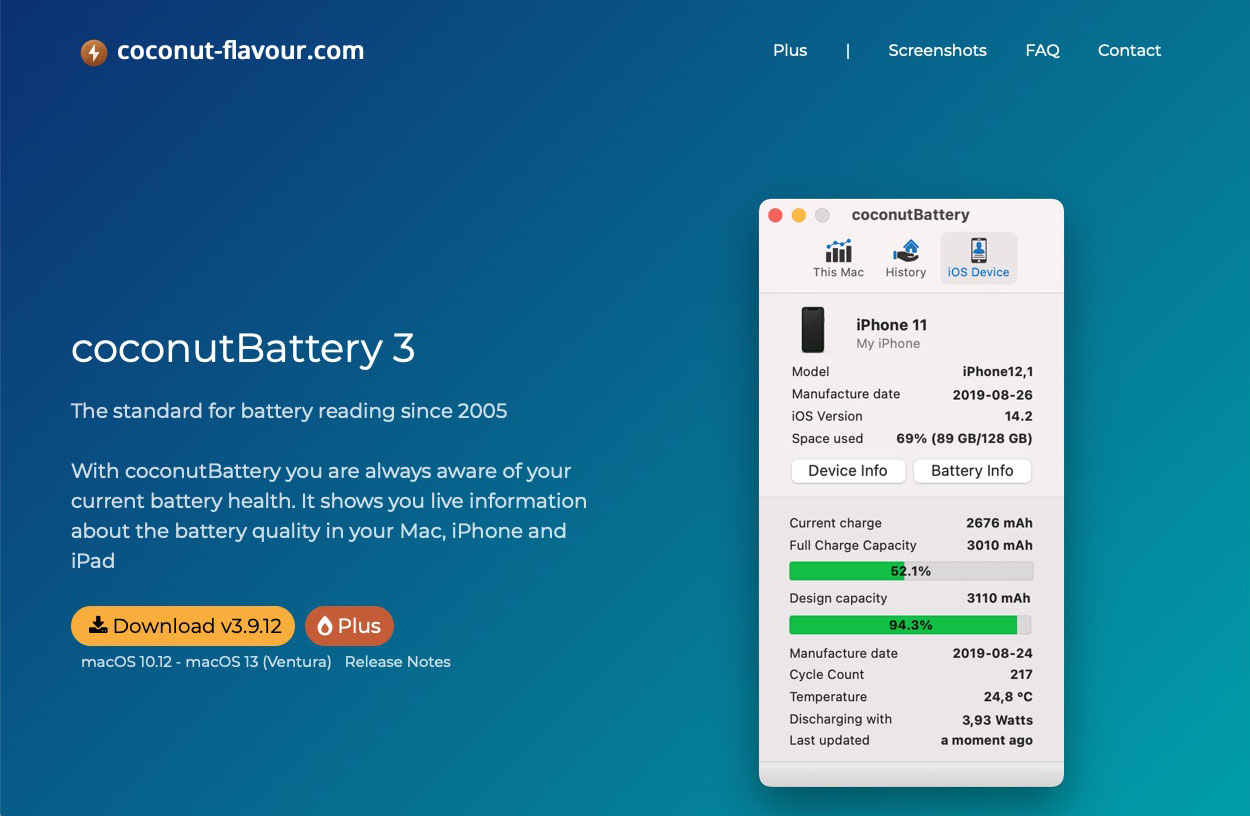
Task: Select the This Mac chart icon
Action: [838, 251]
